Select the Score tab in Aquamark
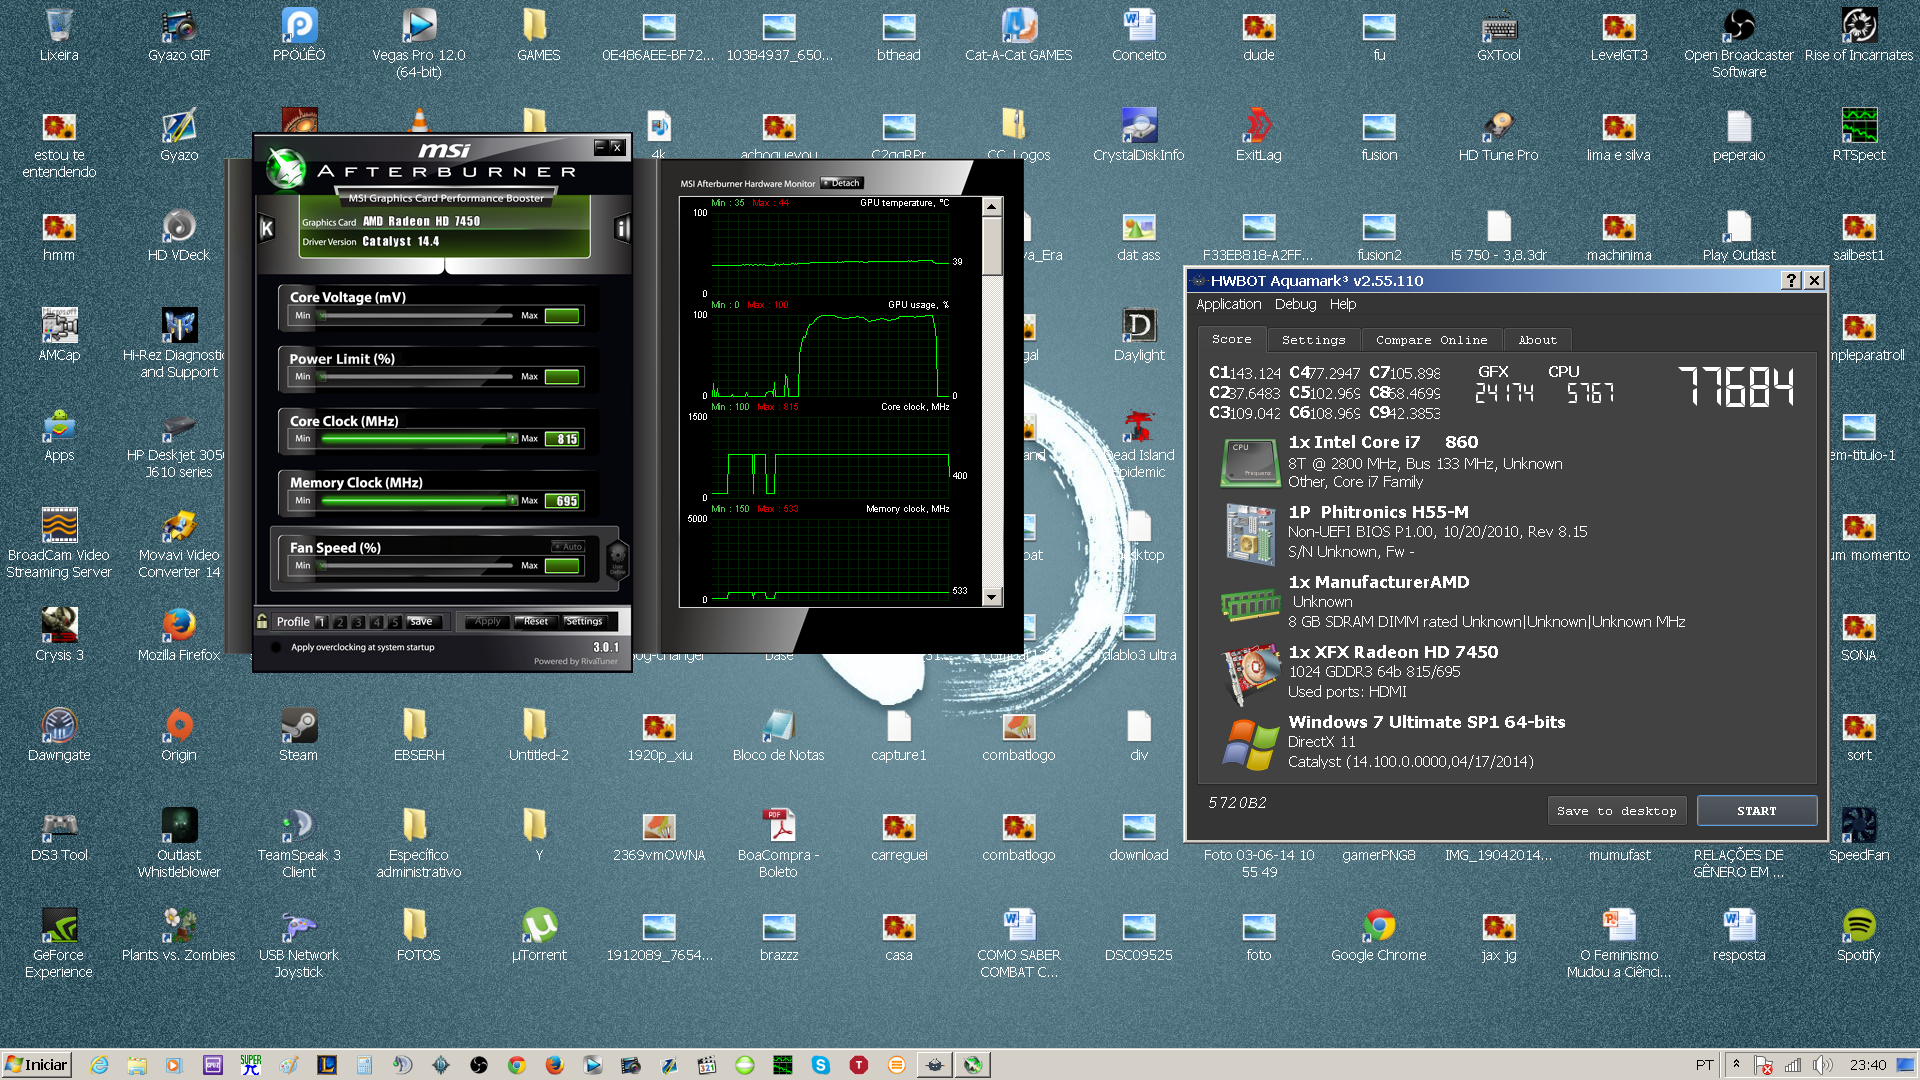 coord(1231,339)
